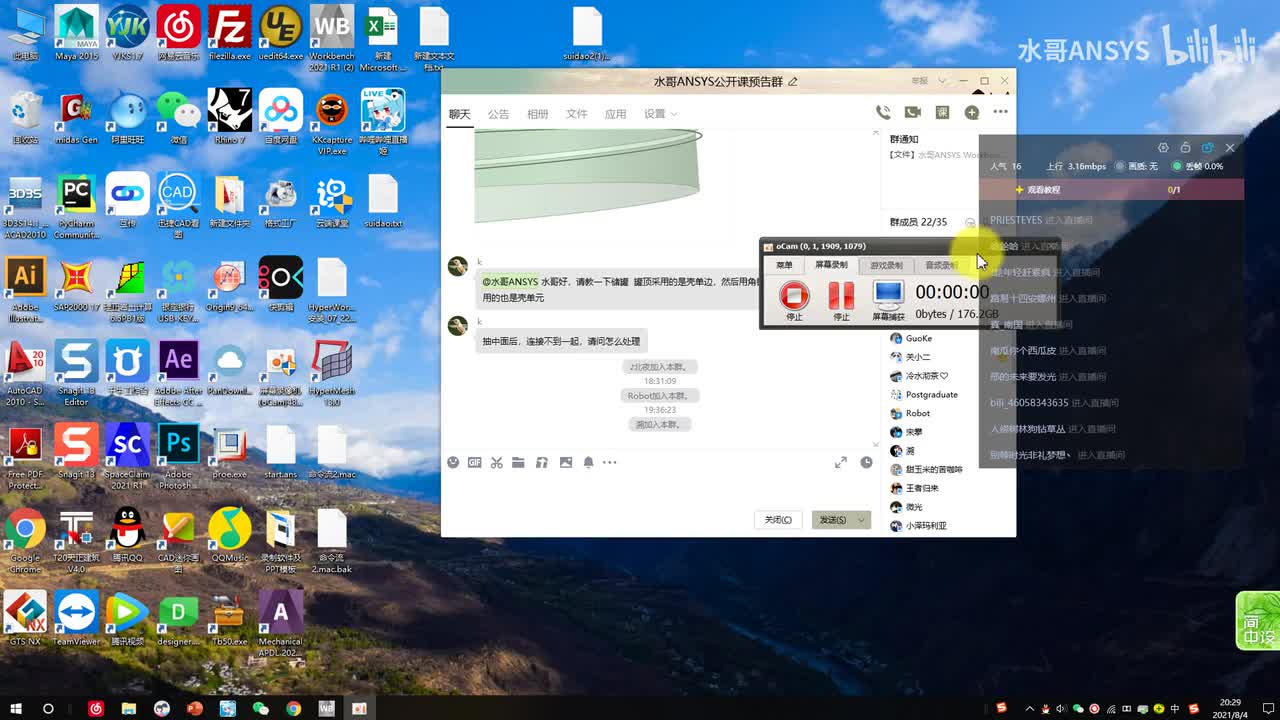This screenshot has width=1280, height=720.
Task: Start a video call in the group chat
Action: pos(912,113)
